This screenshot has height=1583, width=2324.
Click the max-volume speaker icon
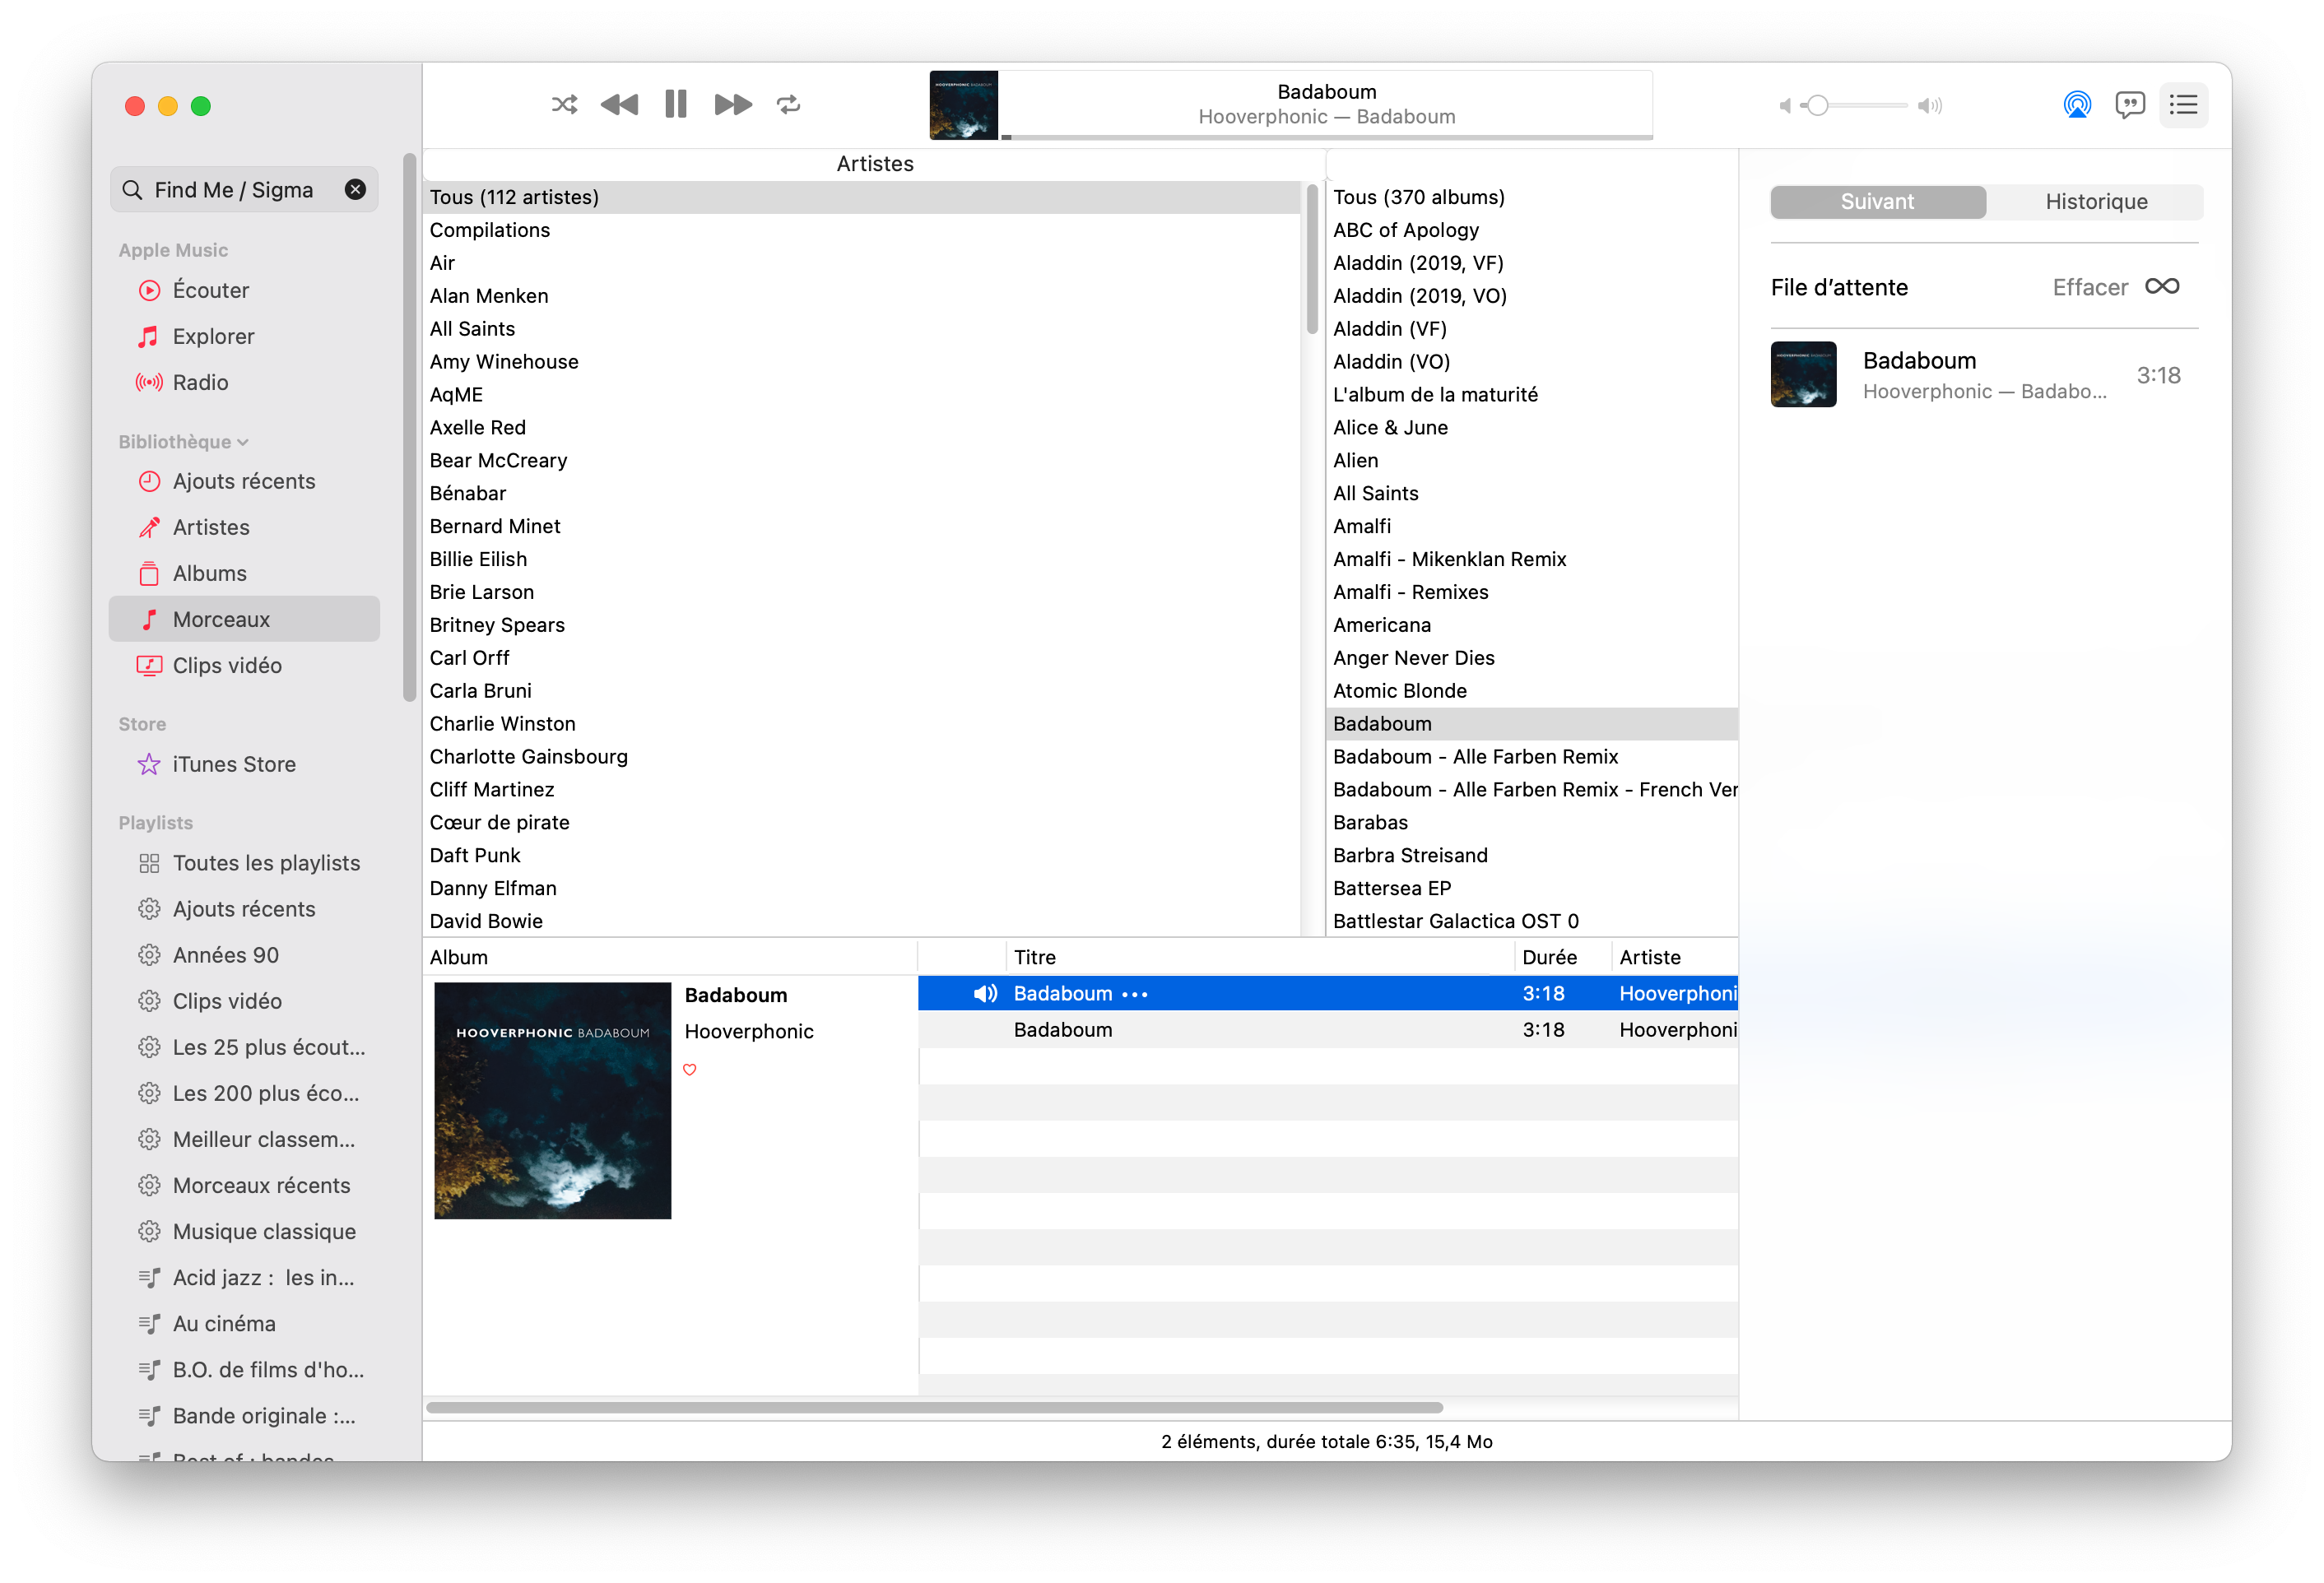1929,106
